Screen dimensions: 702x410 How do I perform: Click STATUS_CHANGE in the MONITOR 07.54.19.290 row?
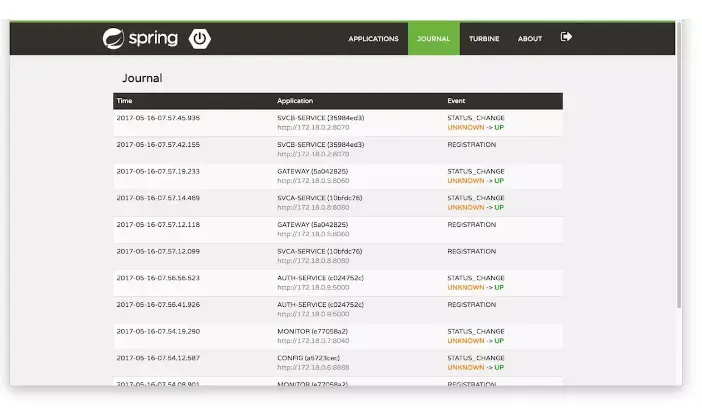tap(476, 331)
